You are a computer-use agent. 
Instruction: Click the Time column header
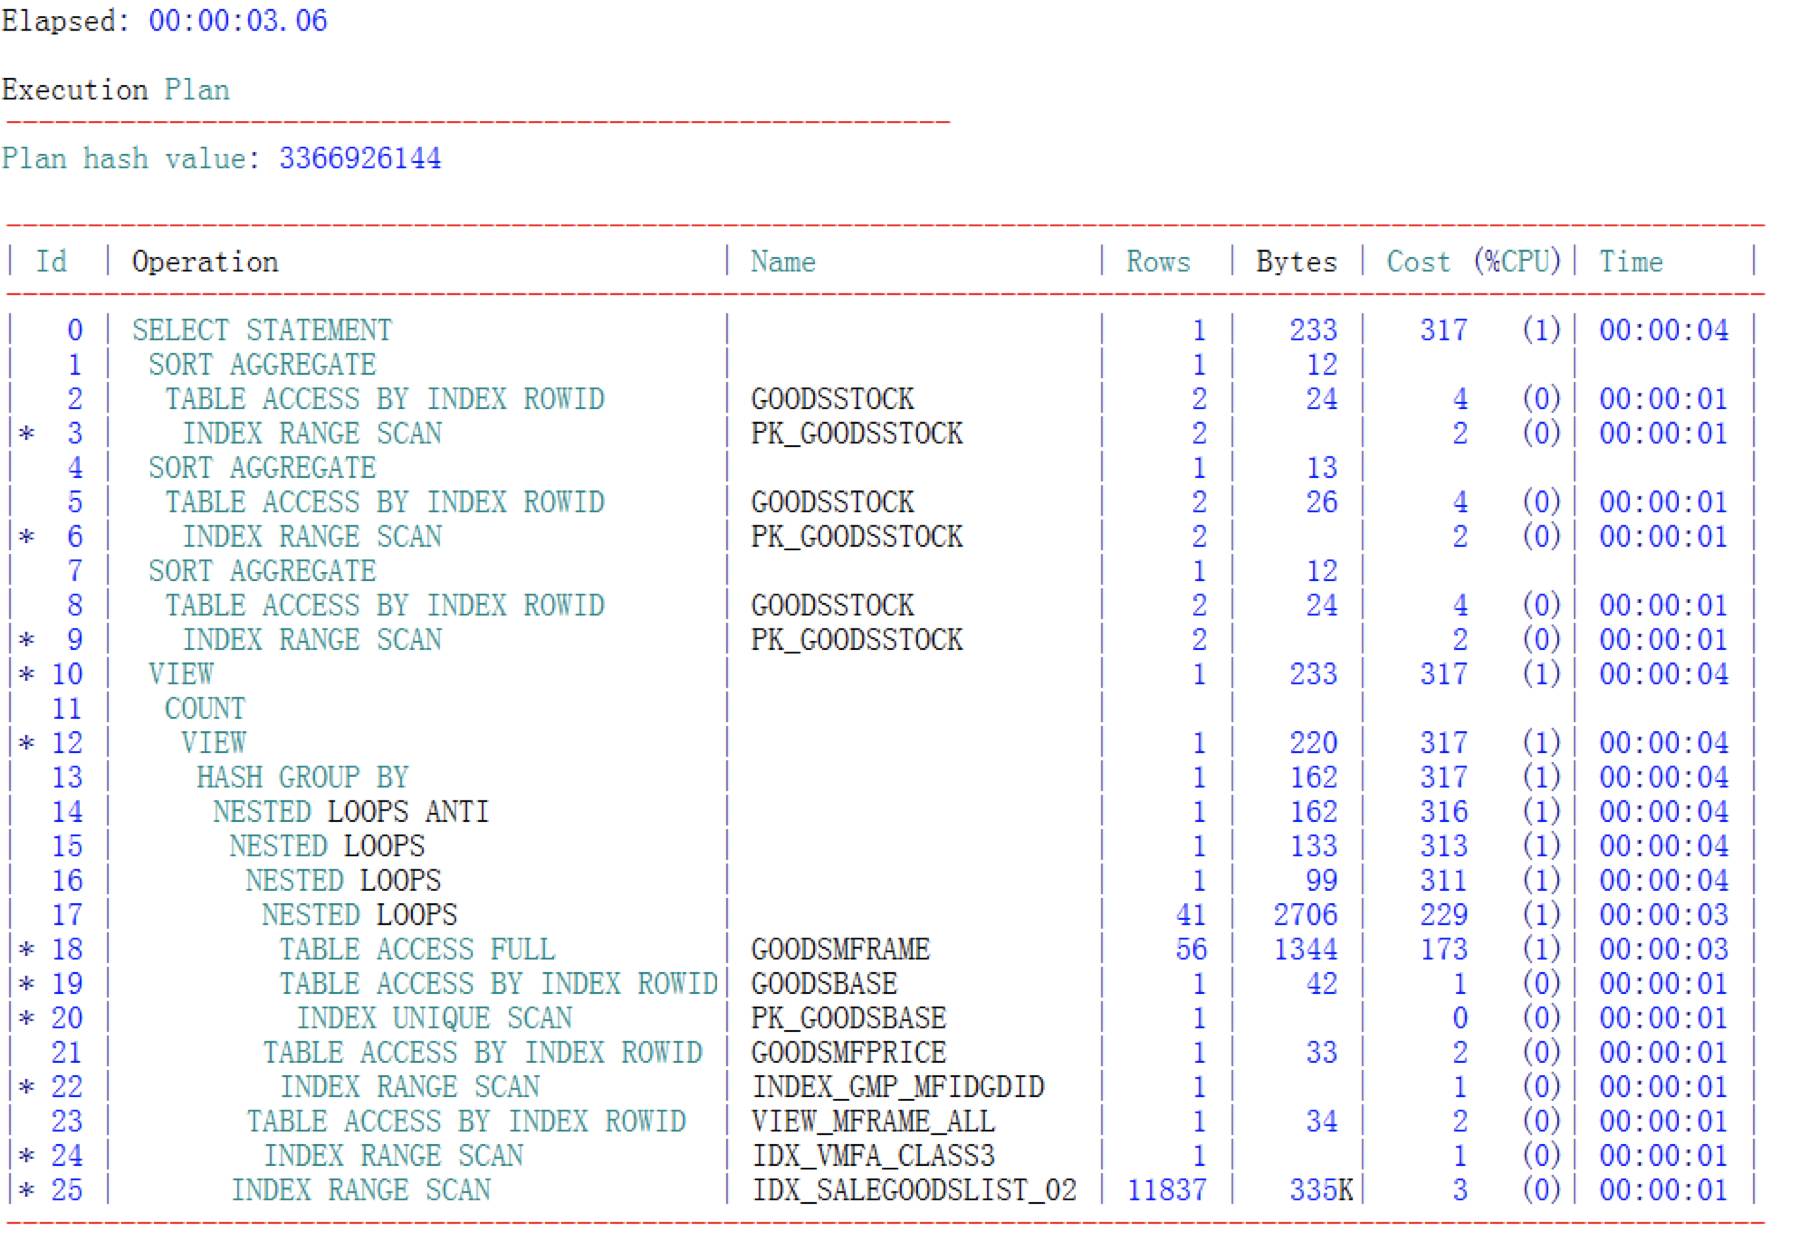[x=1631, y=262]
